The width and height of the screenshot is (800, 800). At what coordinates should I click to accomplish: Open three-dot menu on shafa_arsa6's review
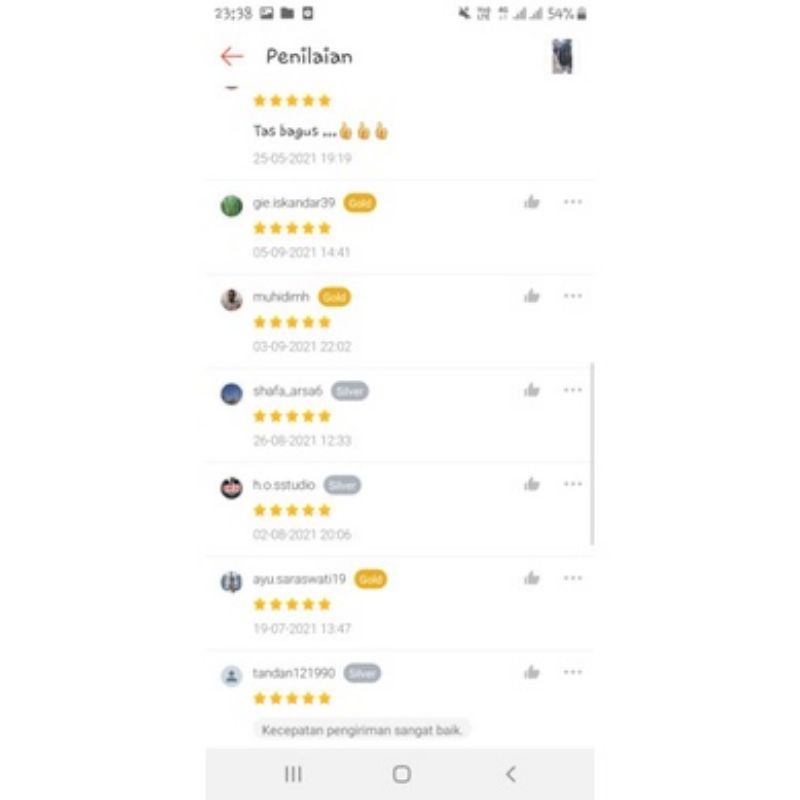(573, 390)
